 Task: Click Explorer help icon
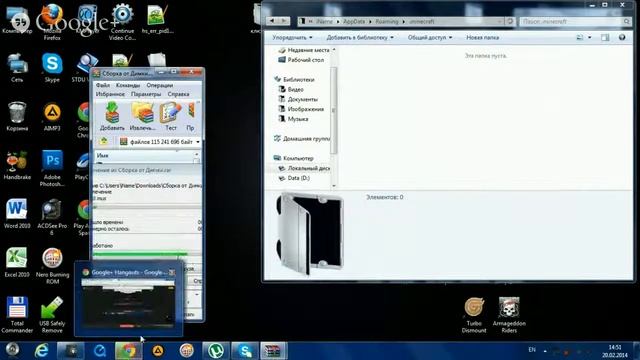(622, 37)
